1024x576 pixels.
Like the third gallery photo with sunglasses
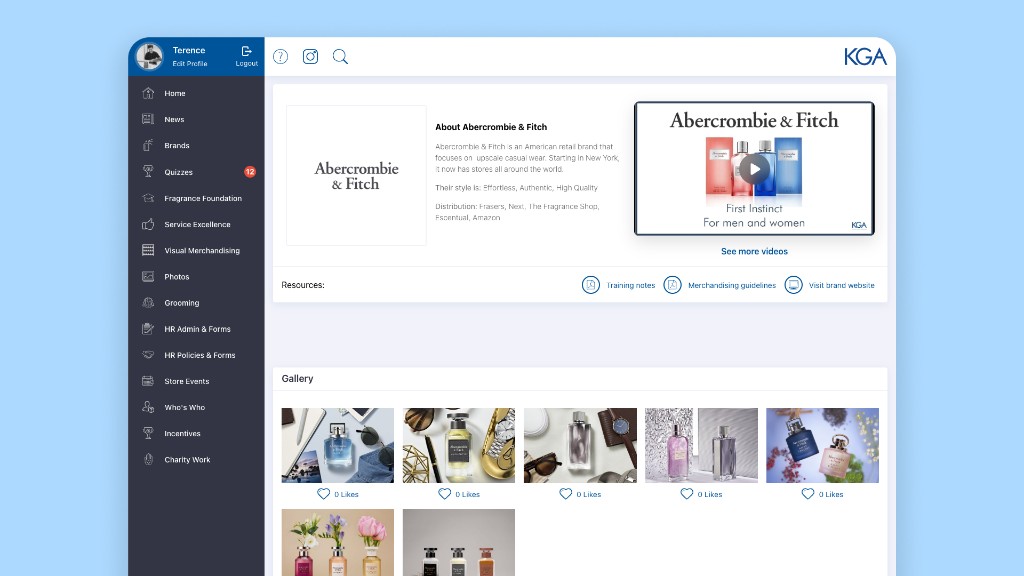(x=566, y=494)
